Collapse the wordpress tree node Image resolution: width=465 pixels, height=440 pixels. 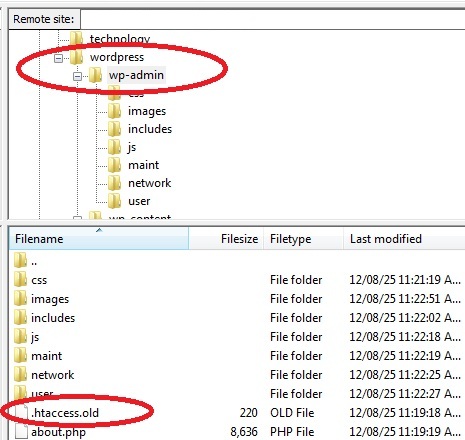59,58
